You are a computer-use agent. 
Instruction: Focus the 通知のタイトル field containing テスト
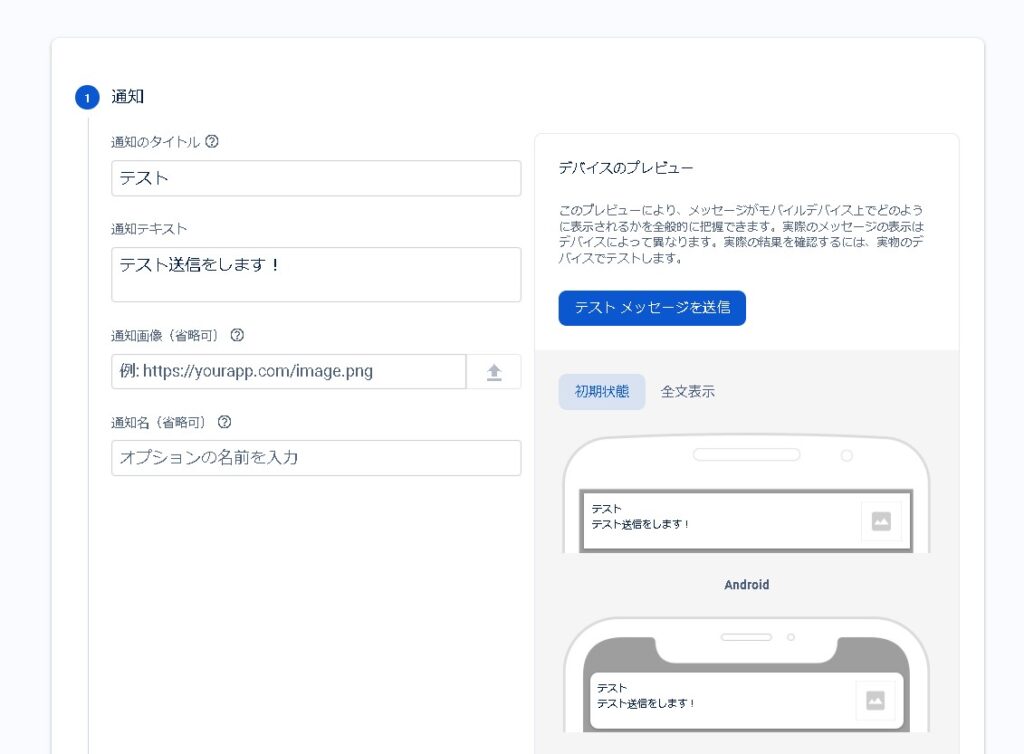316,178
